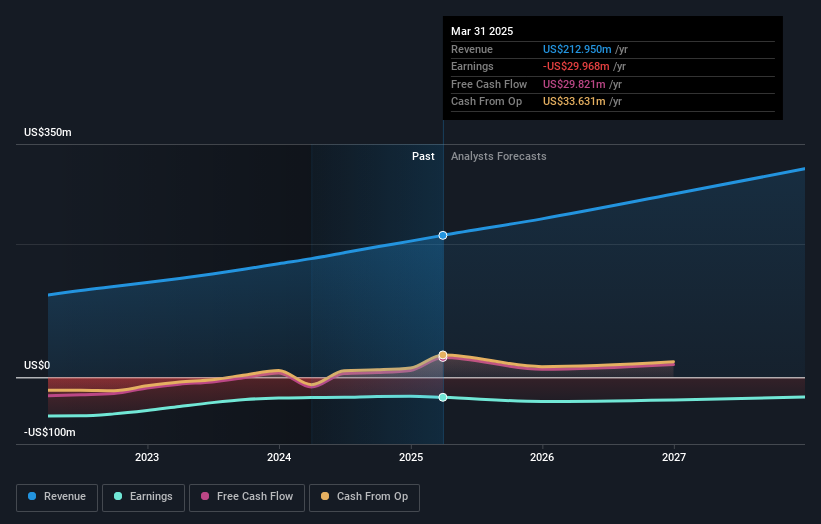Click the pink Free Cash Flow legend dot
This screenshot has height=524, width=821.
click(x=205, y=496)
